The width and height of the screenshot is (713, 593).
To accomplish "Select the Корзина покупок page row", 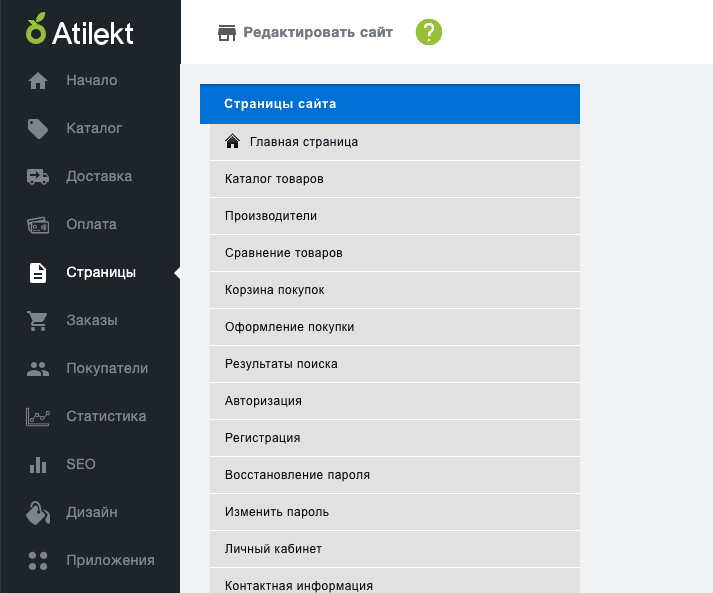I will tap(395, 290).
